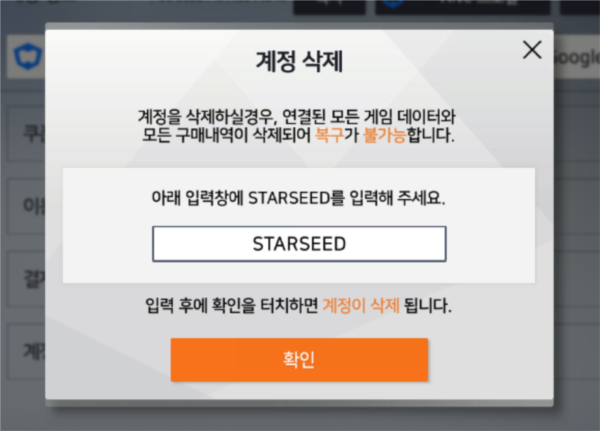Click the blue shield icon behind dialog
Viewport: 600px width, 431px height.
[28, 57]
